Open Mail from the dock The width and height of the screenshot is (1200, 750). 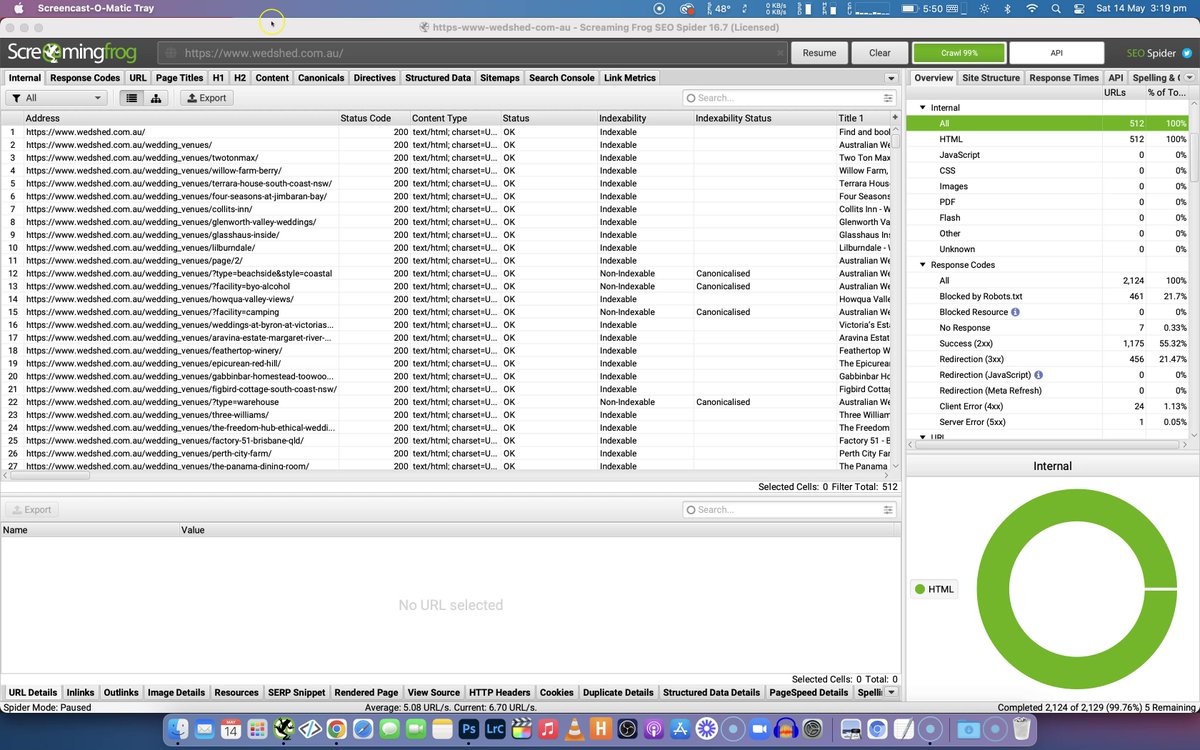(207, 729)
